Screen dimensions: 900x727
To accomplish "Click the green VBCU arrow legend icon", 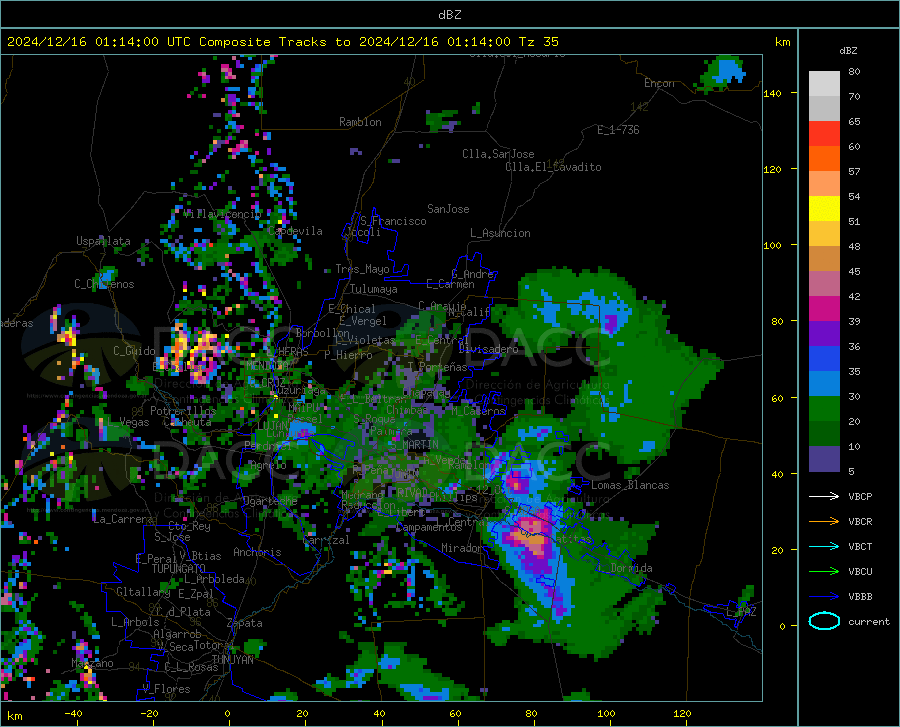I will (x=824, y=572).
